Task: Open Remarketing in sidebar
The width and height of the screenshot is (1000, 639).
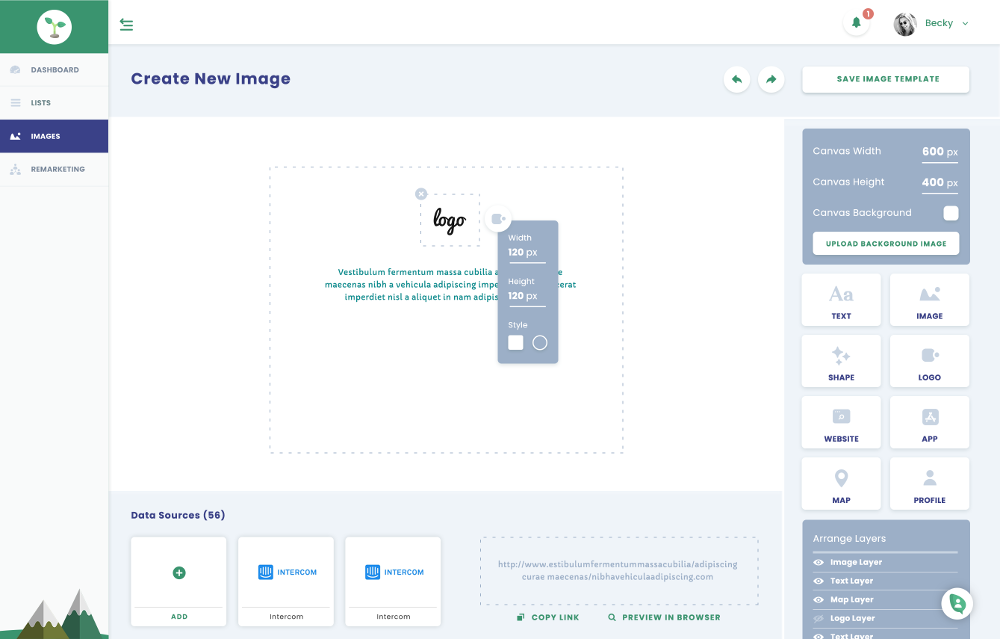Action: coord(54,169)
